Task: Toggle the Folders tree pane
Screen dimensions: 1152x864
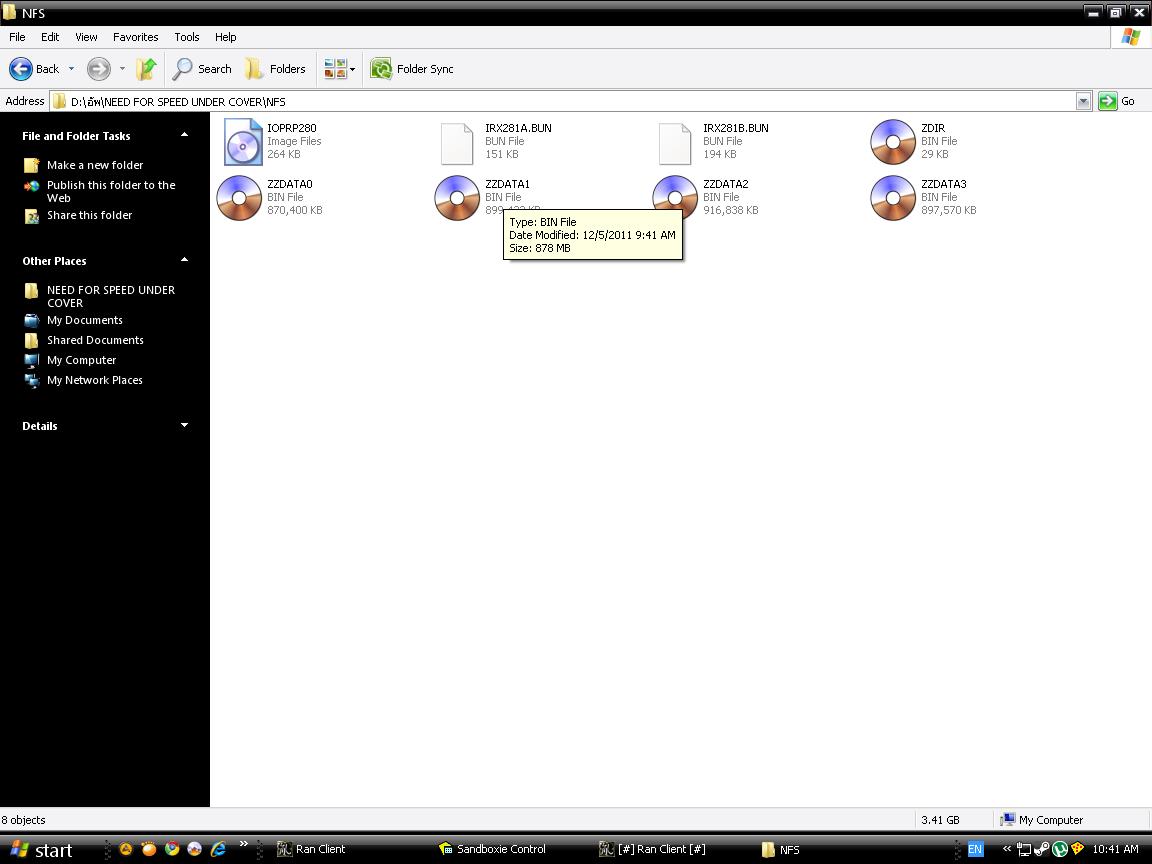Action: click(275, 69)
